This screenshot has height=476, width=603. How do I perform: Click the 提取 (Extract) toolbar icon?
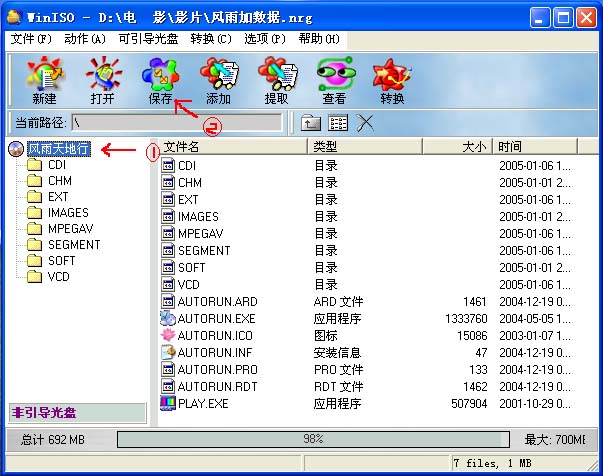[x=276, y=79]
